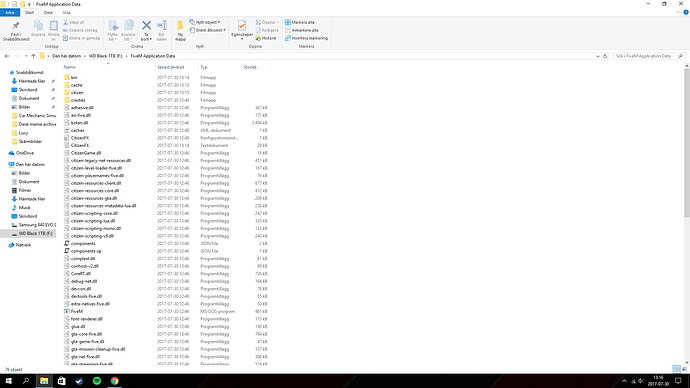Select FiveM application file icon
The width and height of the screenshot is (690, 388).
click(67, 311)
